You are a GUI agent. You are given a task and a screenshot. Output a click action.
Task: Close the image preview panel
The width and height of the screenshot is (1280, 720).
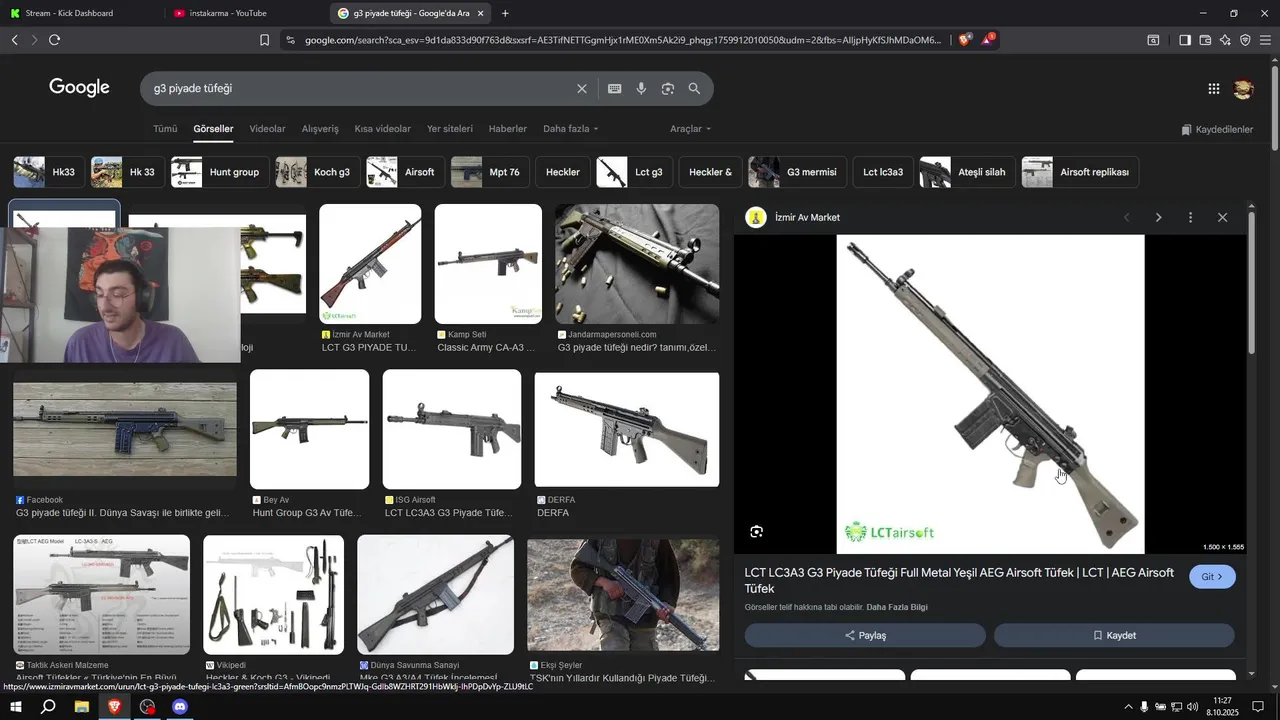point(1222,218)
